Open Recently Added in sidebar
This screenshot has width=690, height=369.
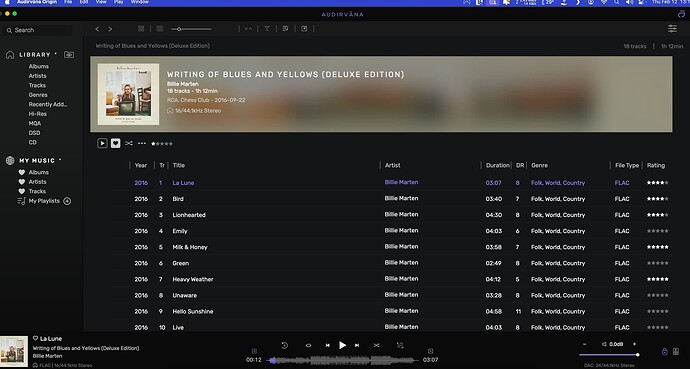tap(48, 105)
